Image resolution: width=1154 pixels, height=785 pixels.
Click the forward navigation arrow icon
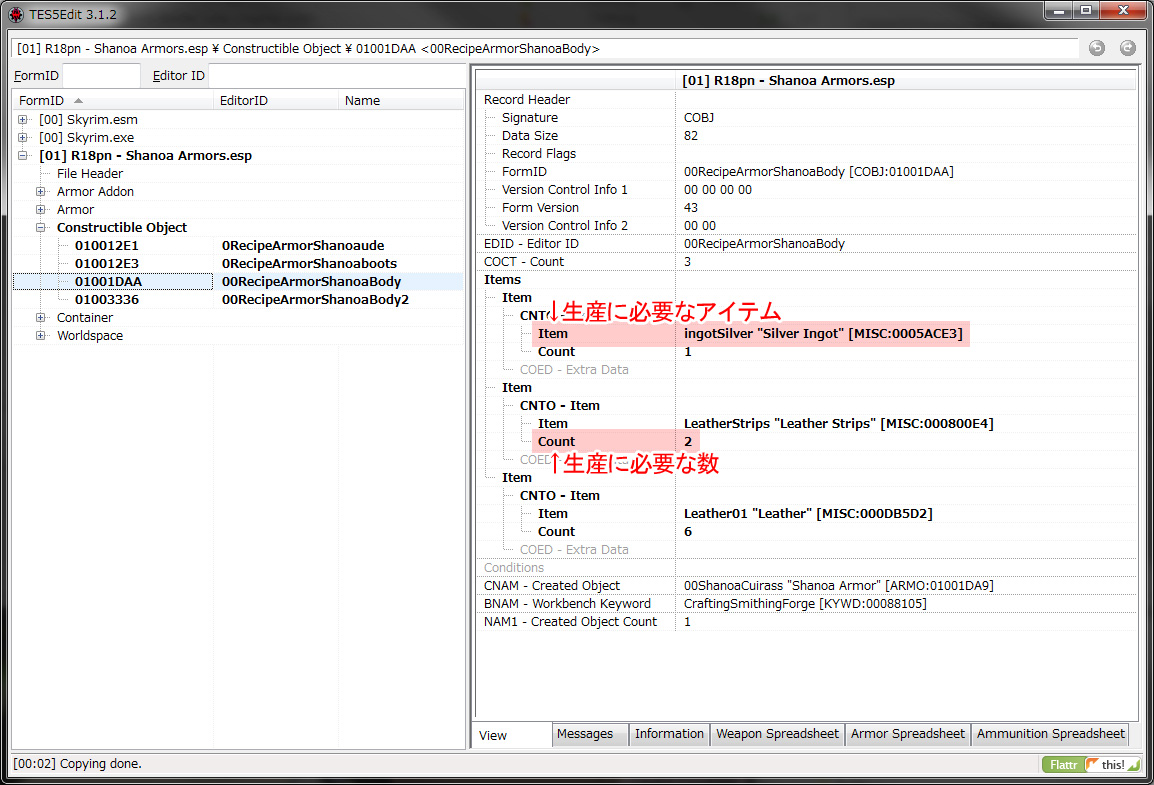[1128, 48]
